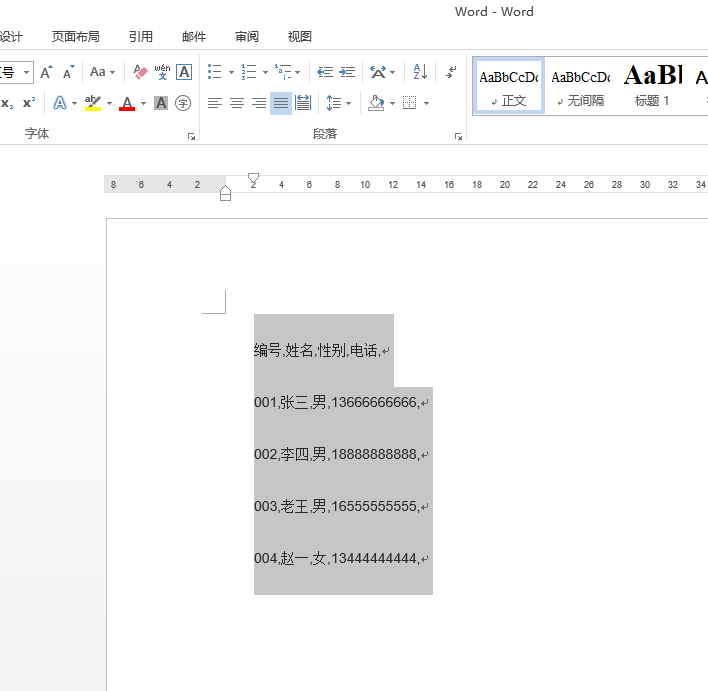Open Text Effects glowing A icon

(60, 103)
